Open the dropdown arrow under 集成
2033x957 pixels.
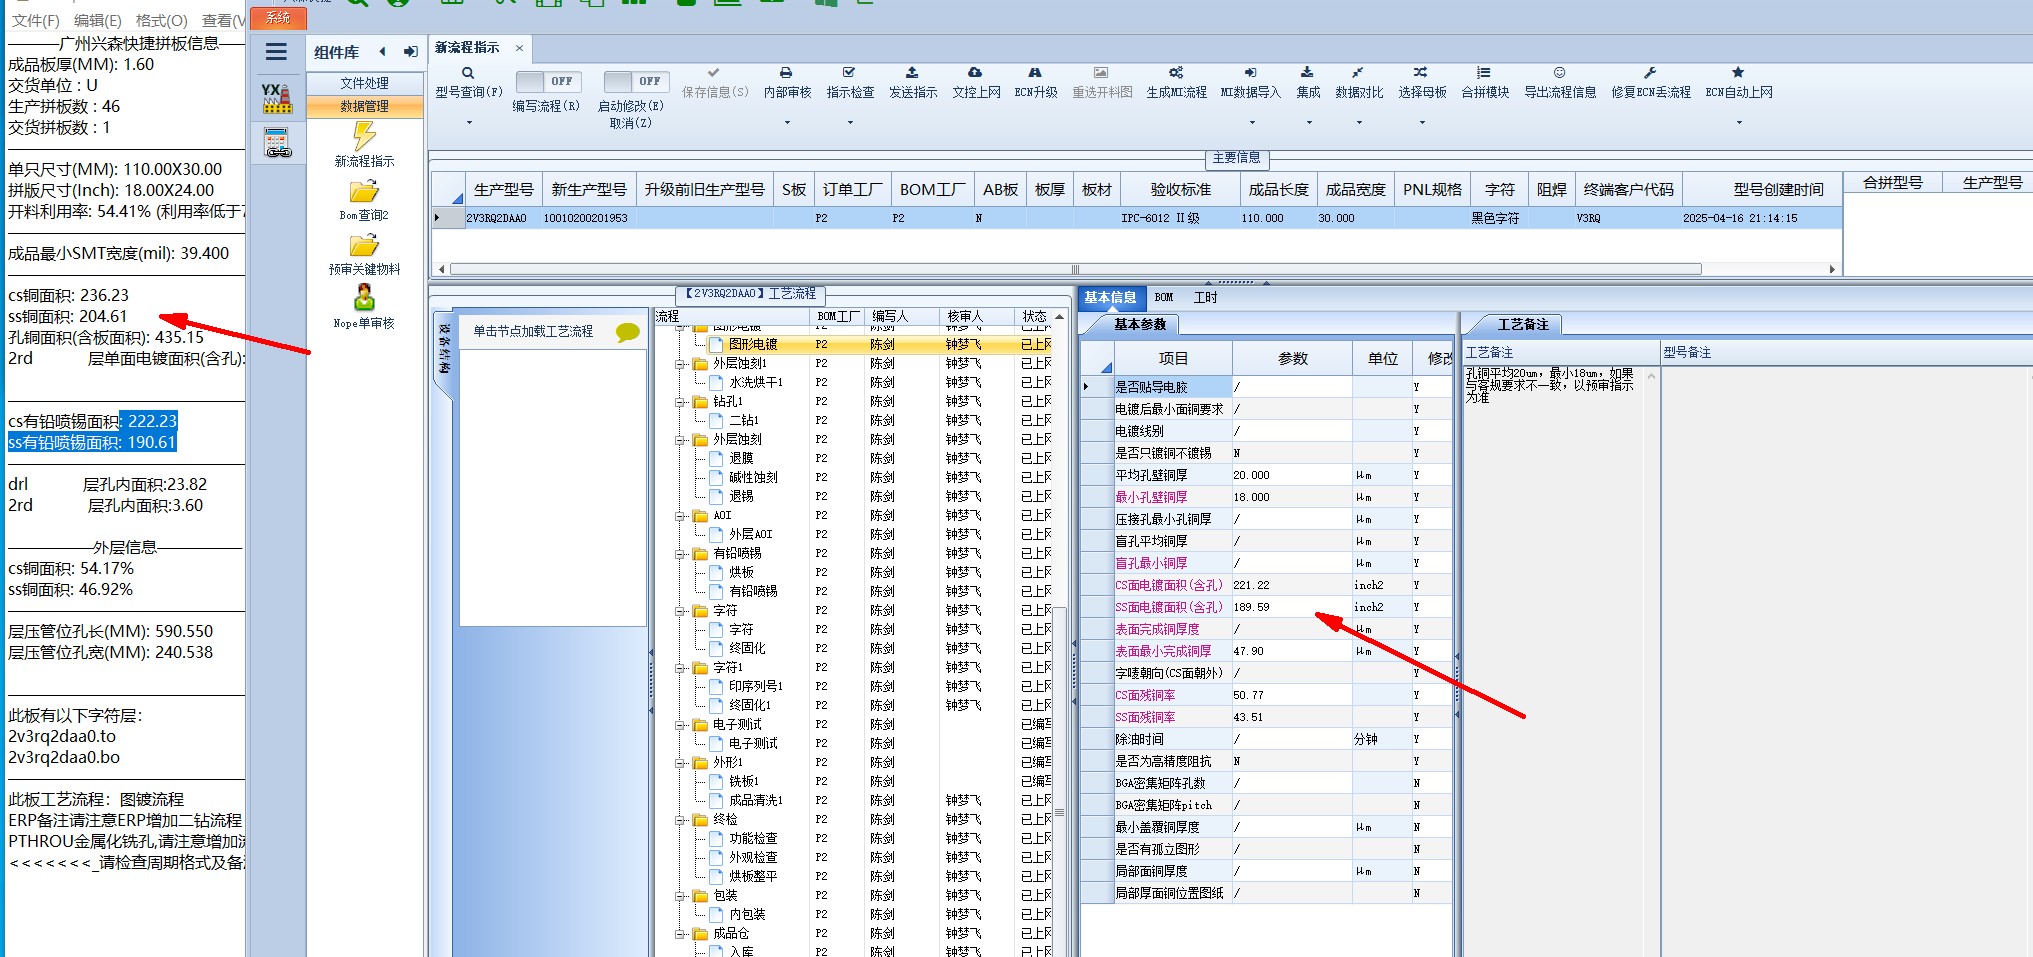[1308, 123]
